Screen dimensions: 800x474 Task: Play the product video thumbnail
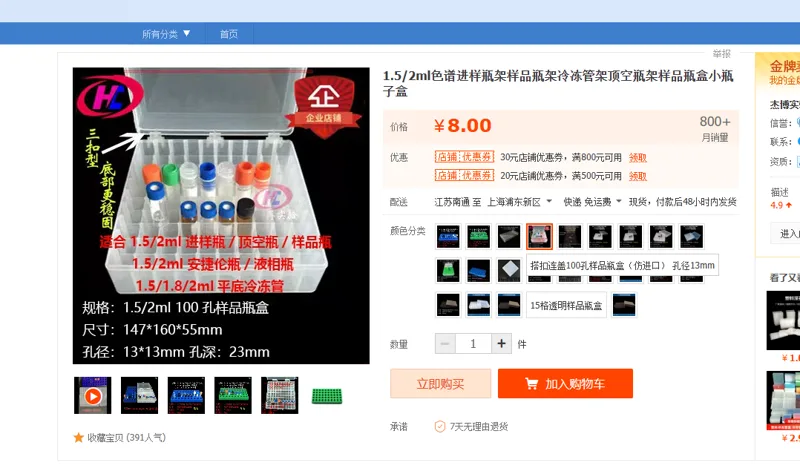(x=92, y=395)
